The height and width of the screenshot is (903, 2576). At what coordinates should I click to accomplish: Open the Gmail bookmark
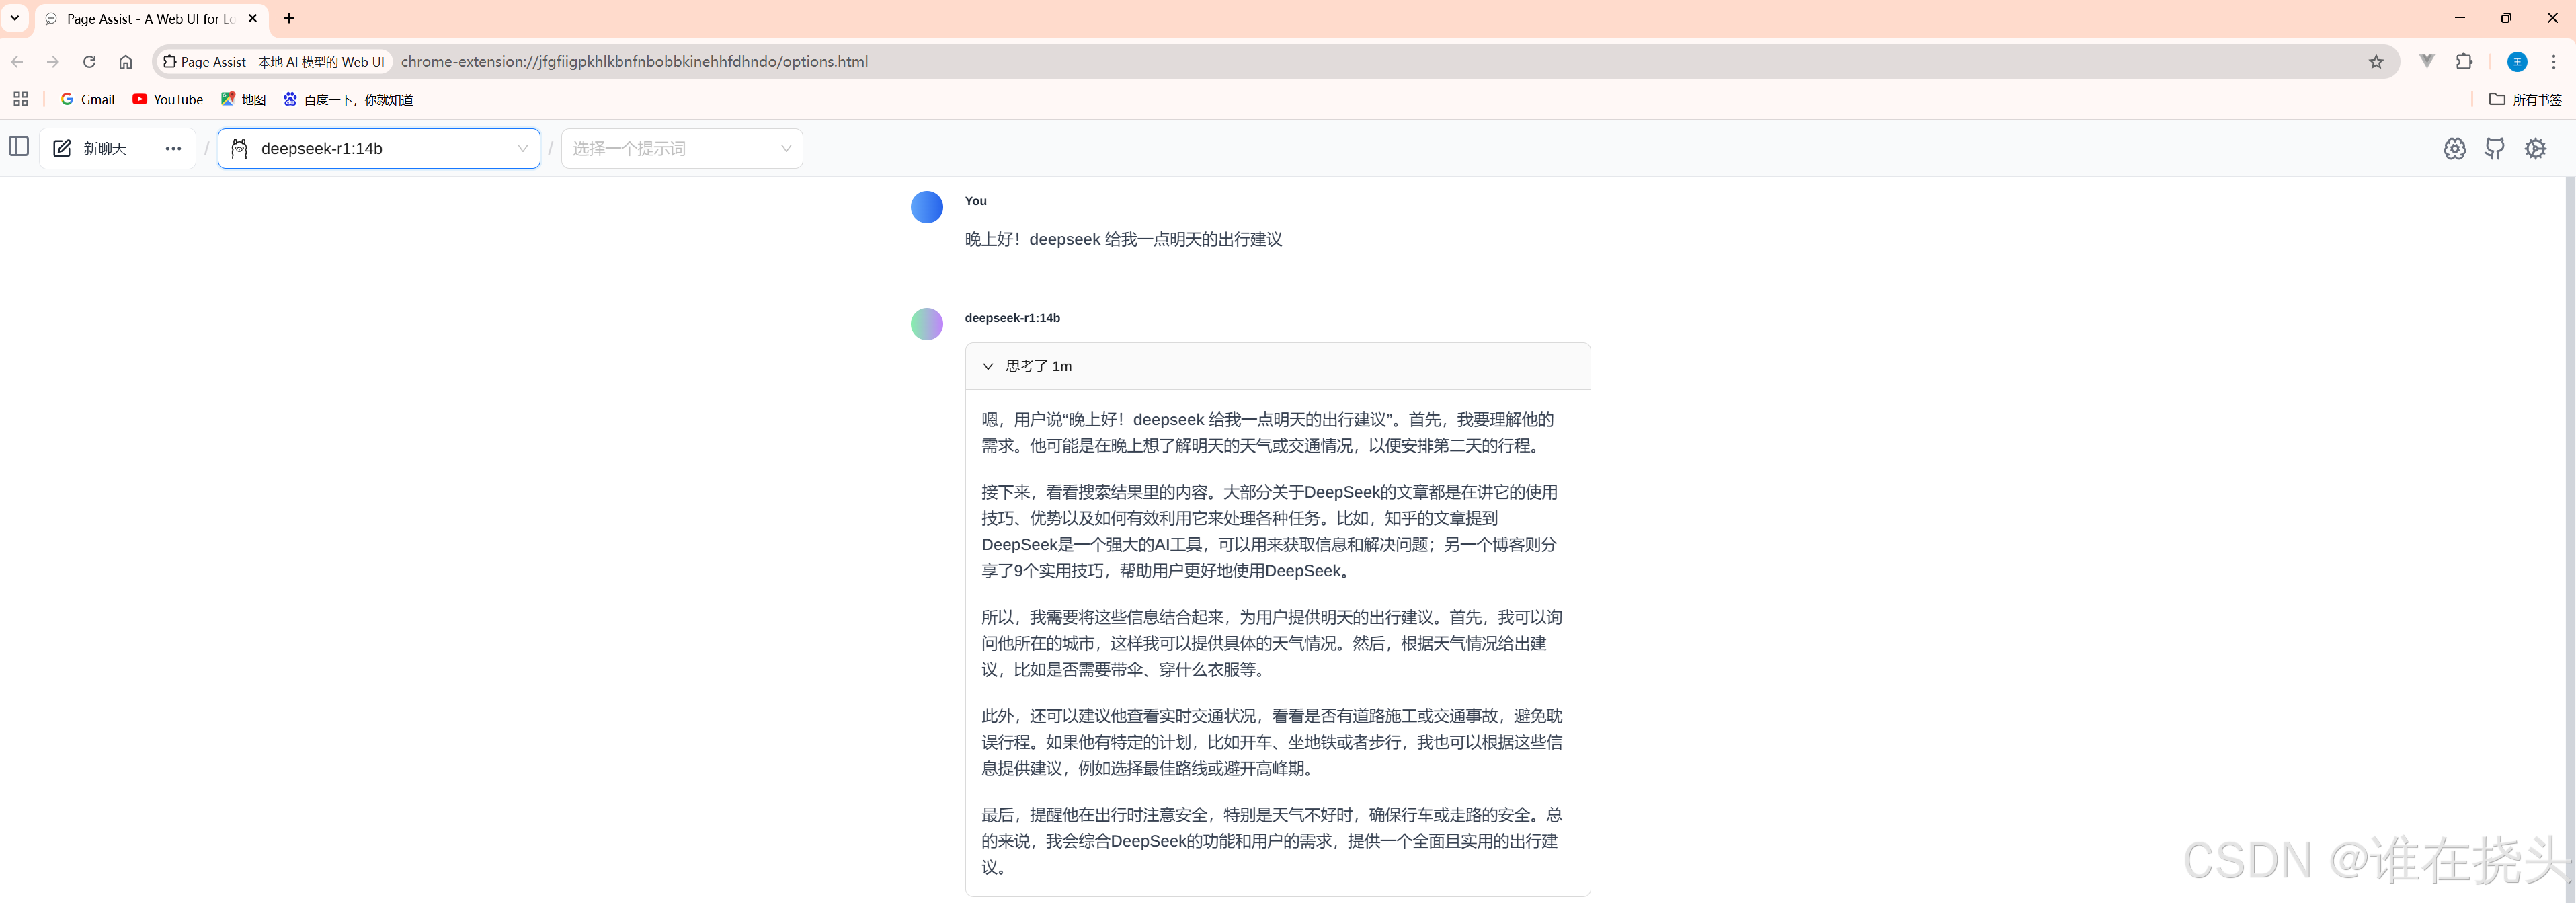[x=88, y=99]
